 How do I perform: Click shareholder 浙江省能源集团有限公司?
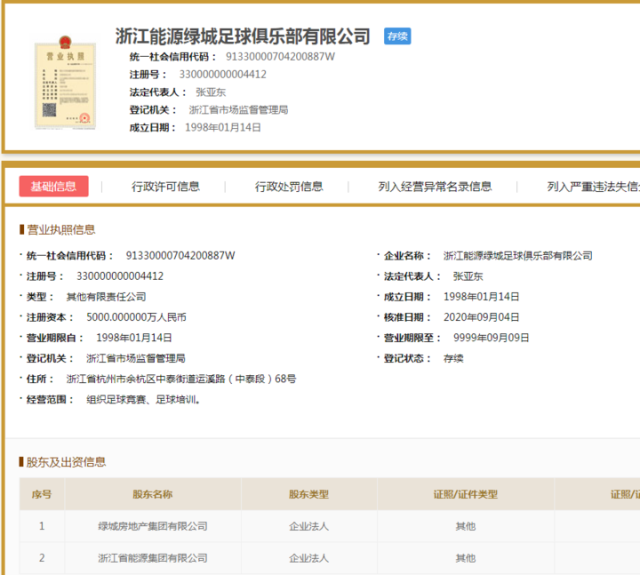click(152, 558)
